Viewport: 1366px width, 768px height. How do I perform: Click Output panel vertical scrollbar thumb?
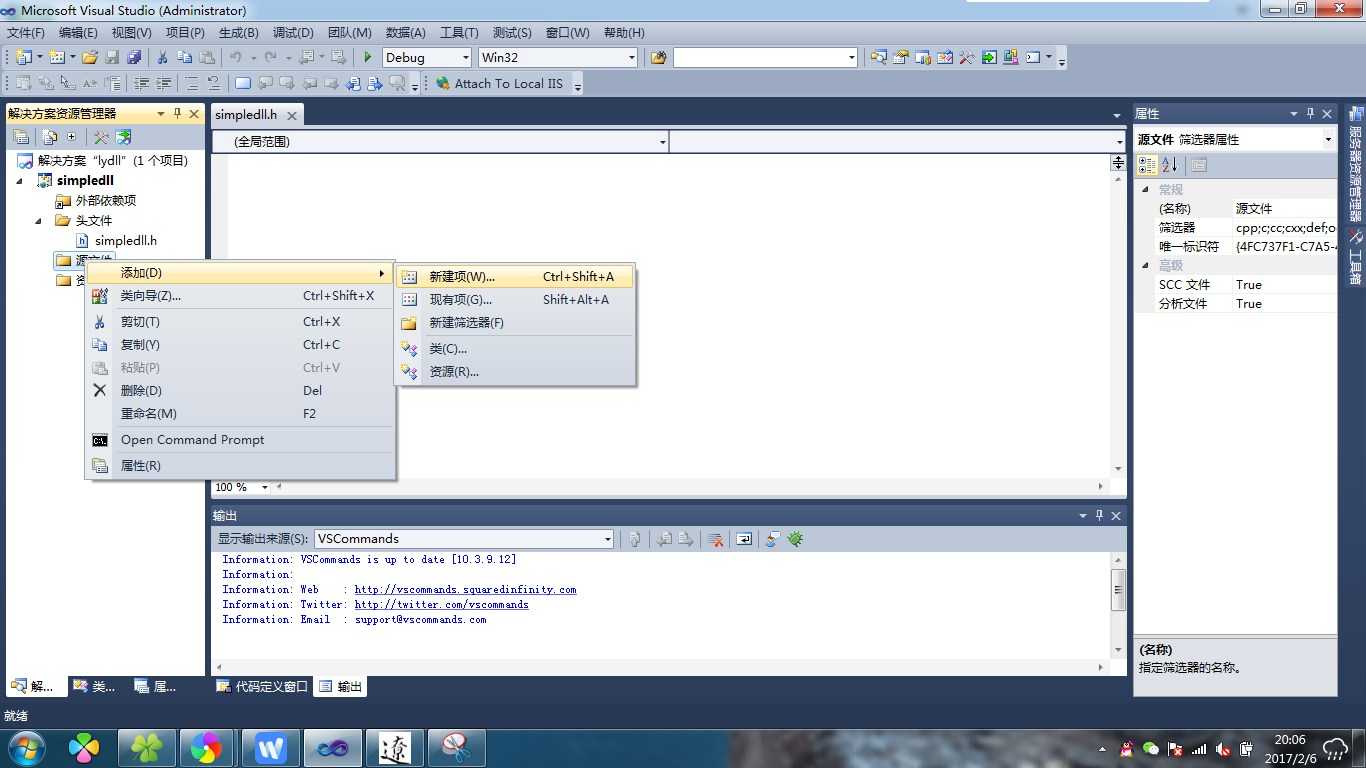pyautogui.click(x=1118, y=590)
